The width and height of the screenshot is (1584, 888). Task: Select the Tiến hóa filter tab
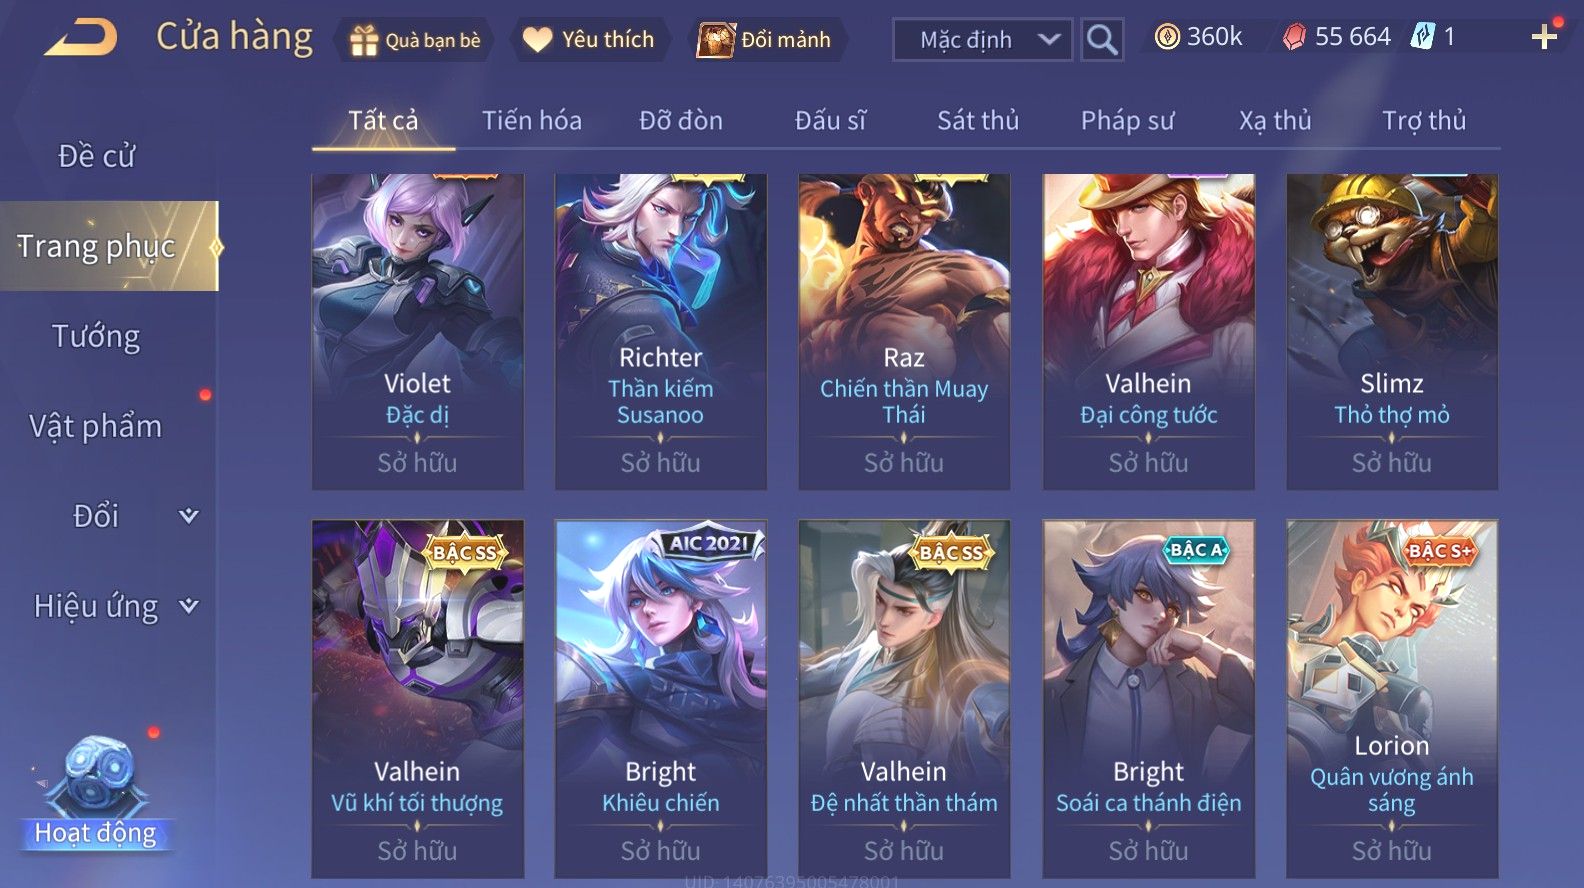tap(531, 121)
